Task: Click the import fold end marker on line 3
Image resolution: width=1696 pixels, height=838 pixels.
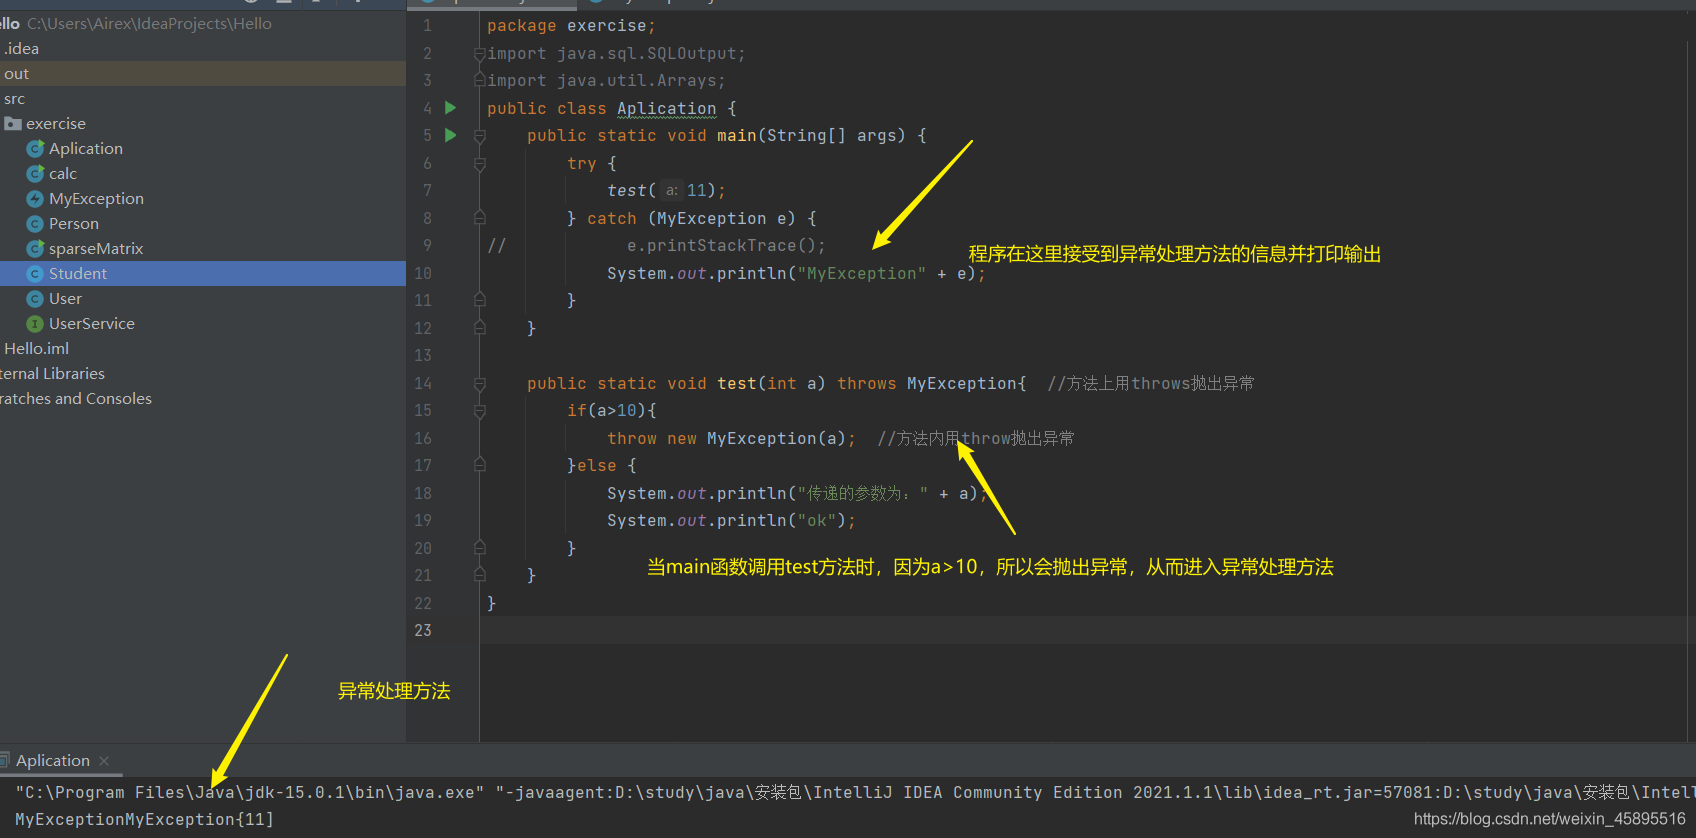Action: (x=480, y=78)
